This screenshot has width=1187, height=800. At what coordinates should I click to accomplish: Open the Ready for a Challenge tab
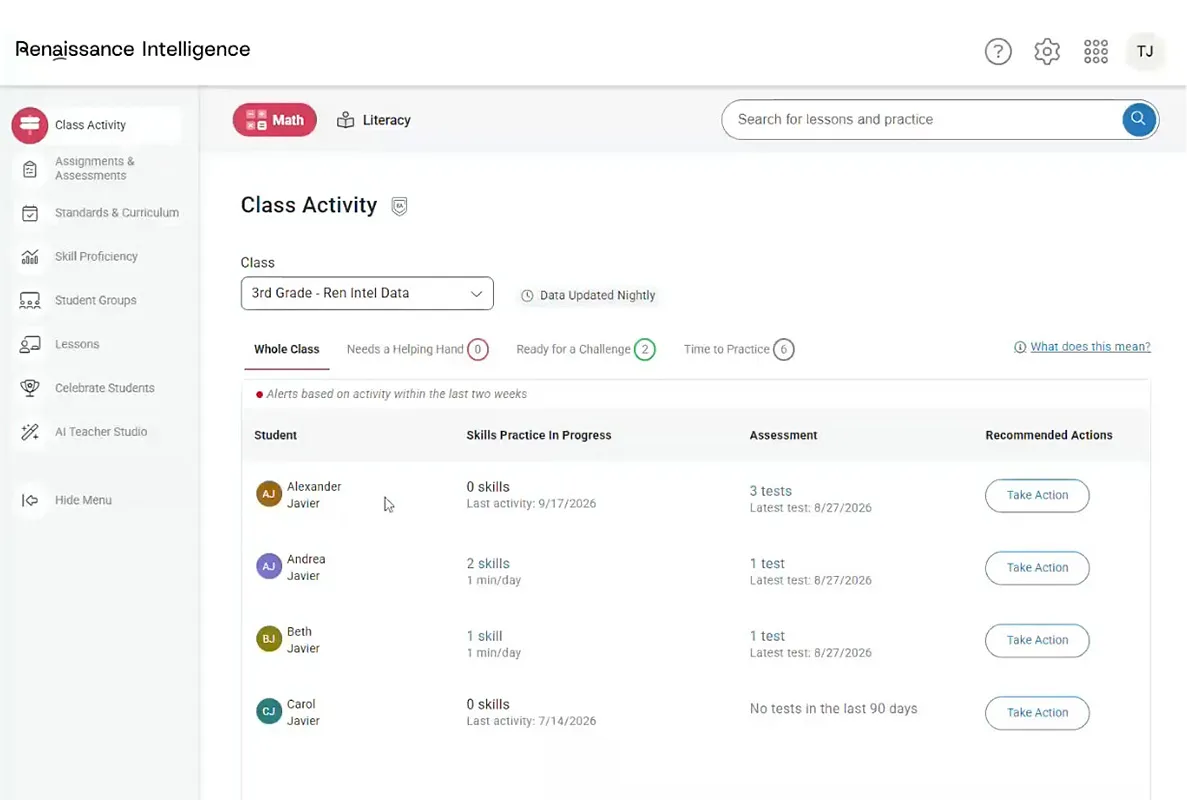point(585,349)
